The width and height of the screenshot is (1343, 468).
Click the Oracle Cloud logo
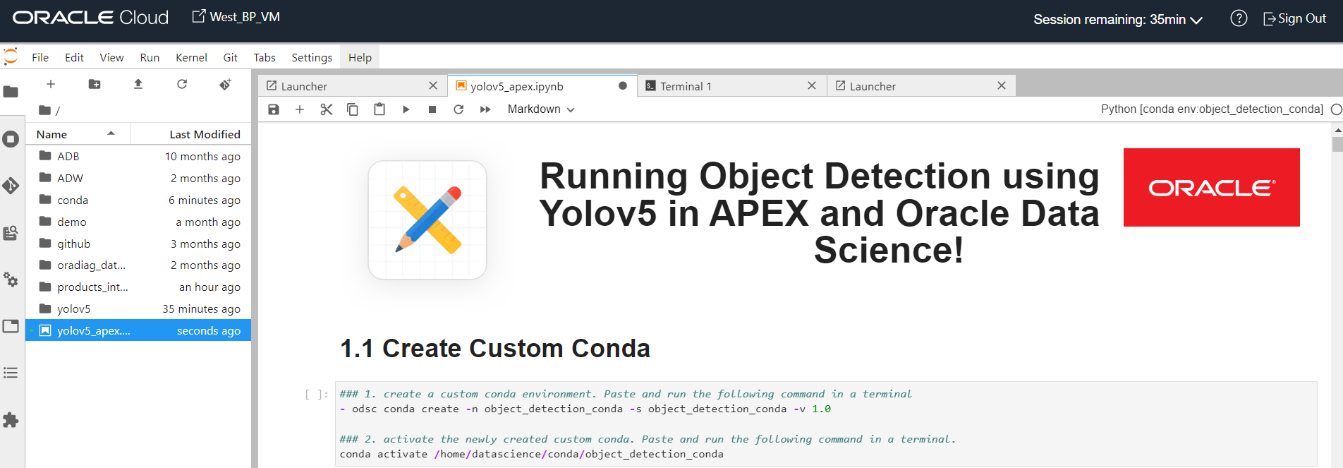91,18
